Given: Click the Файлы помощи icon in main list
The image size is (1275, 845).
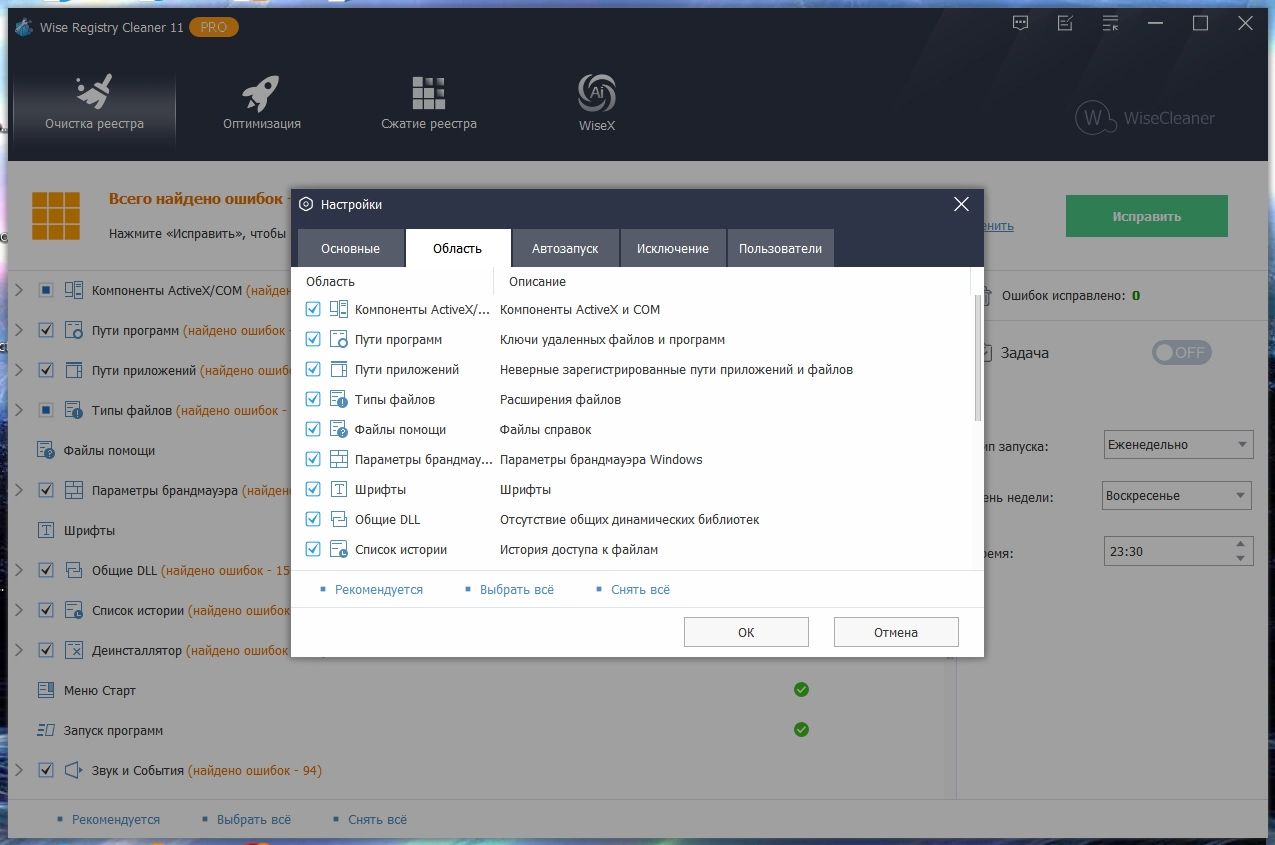Looking at the screenshot, I should [46, 450].
